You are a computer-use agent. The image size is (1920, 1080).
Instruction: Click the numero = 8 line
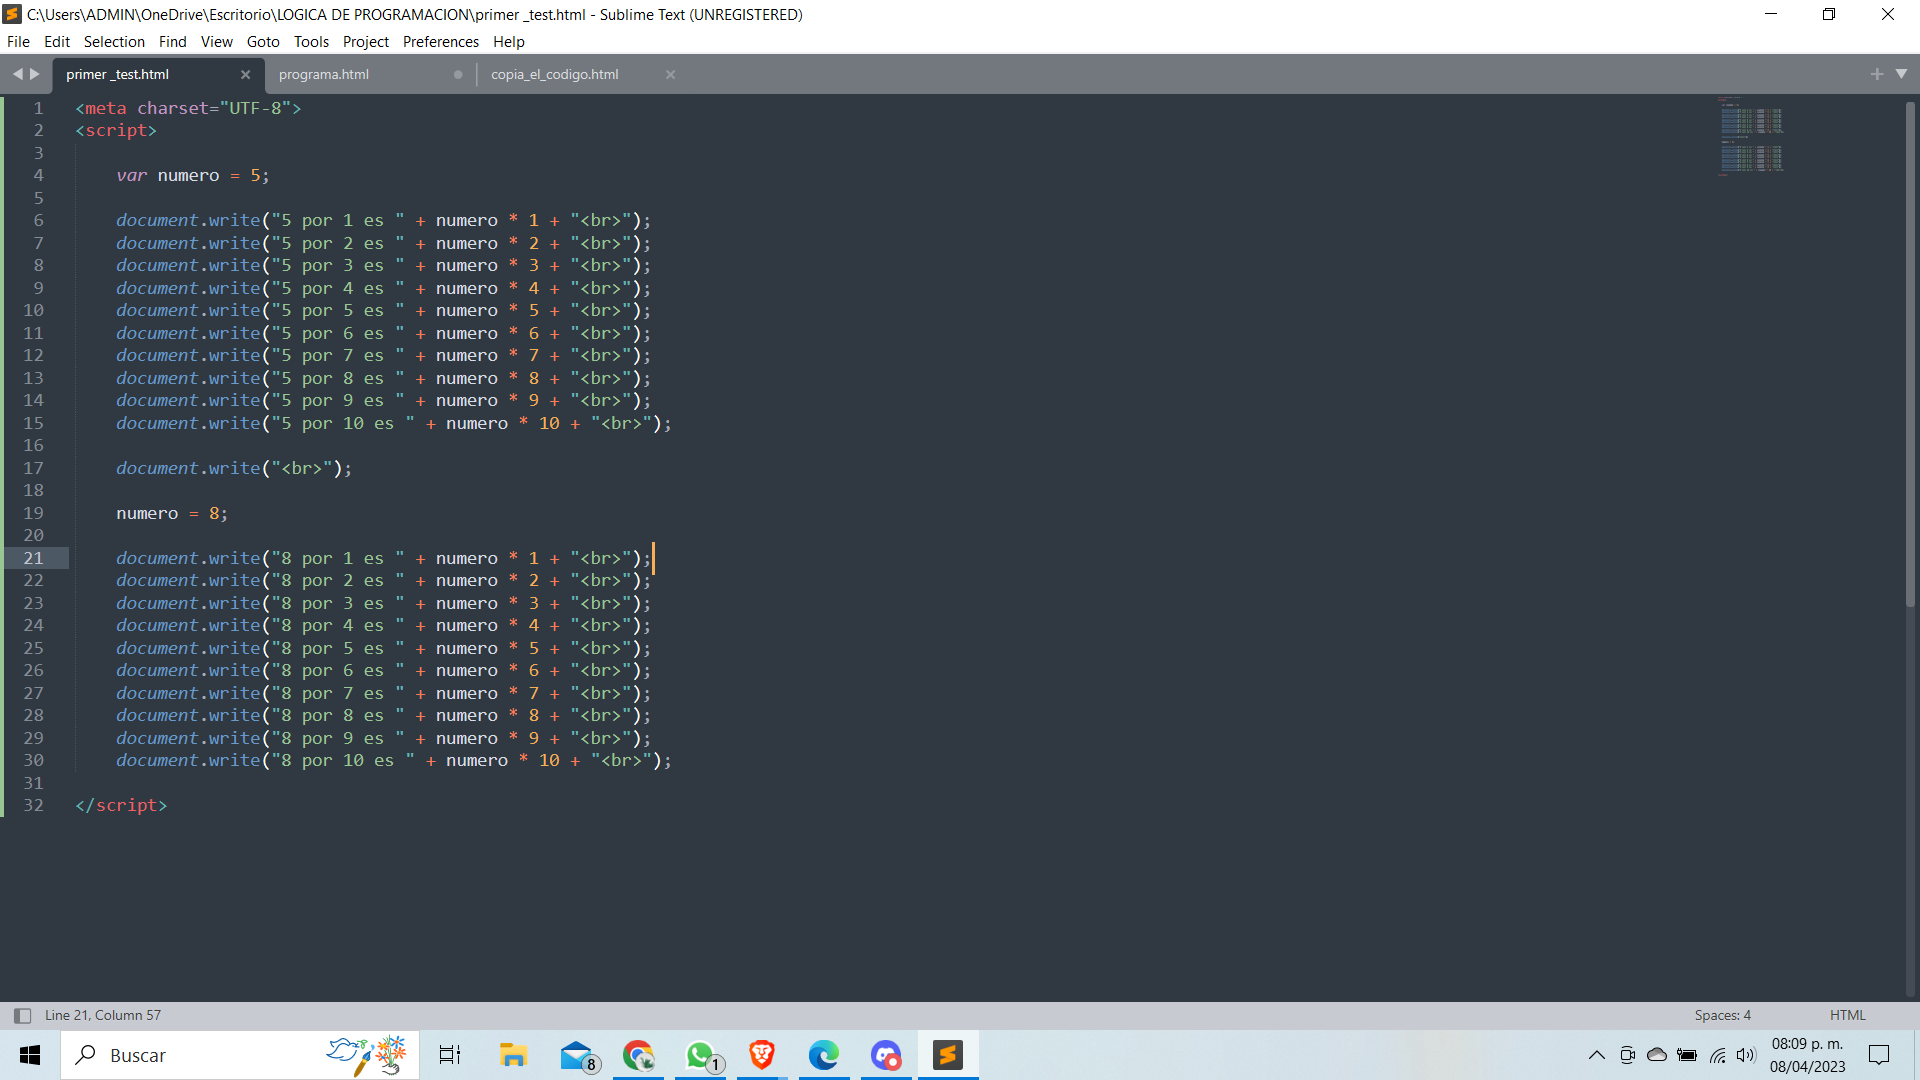[172, 514]
